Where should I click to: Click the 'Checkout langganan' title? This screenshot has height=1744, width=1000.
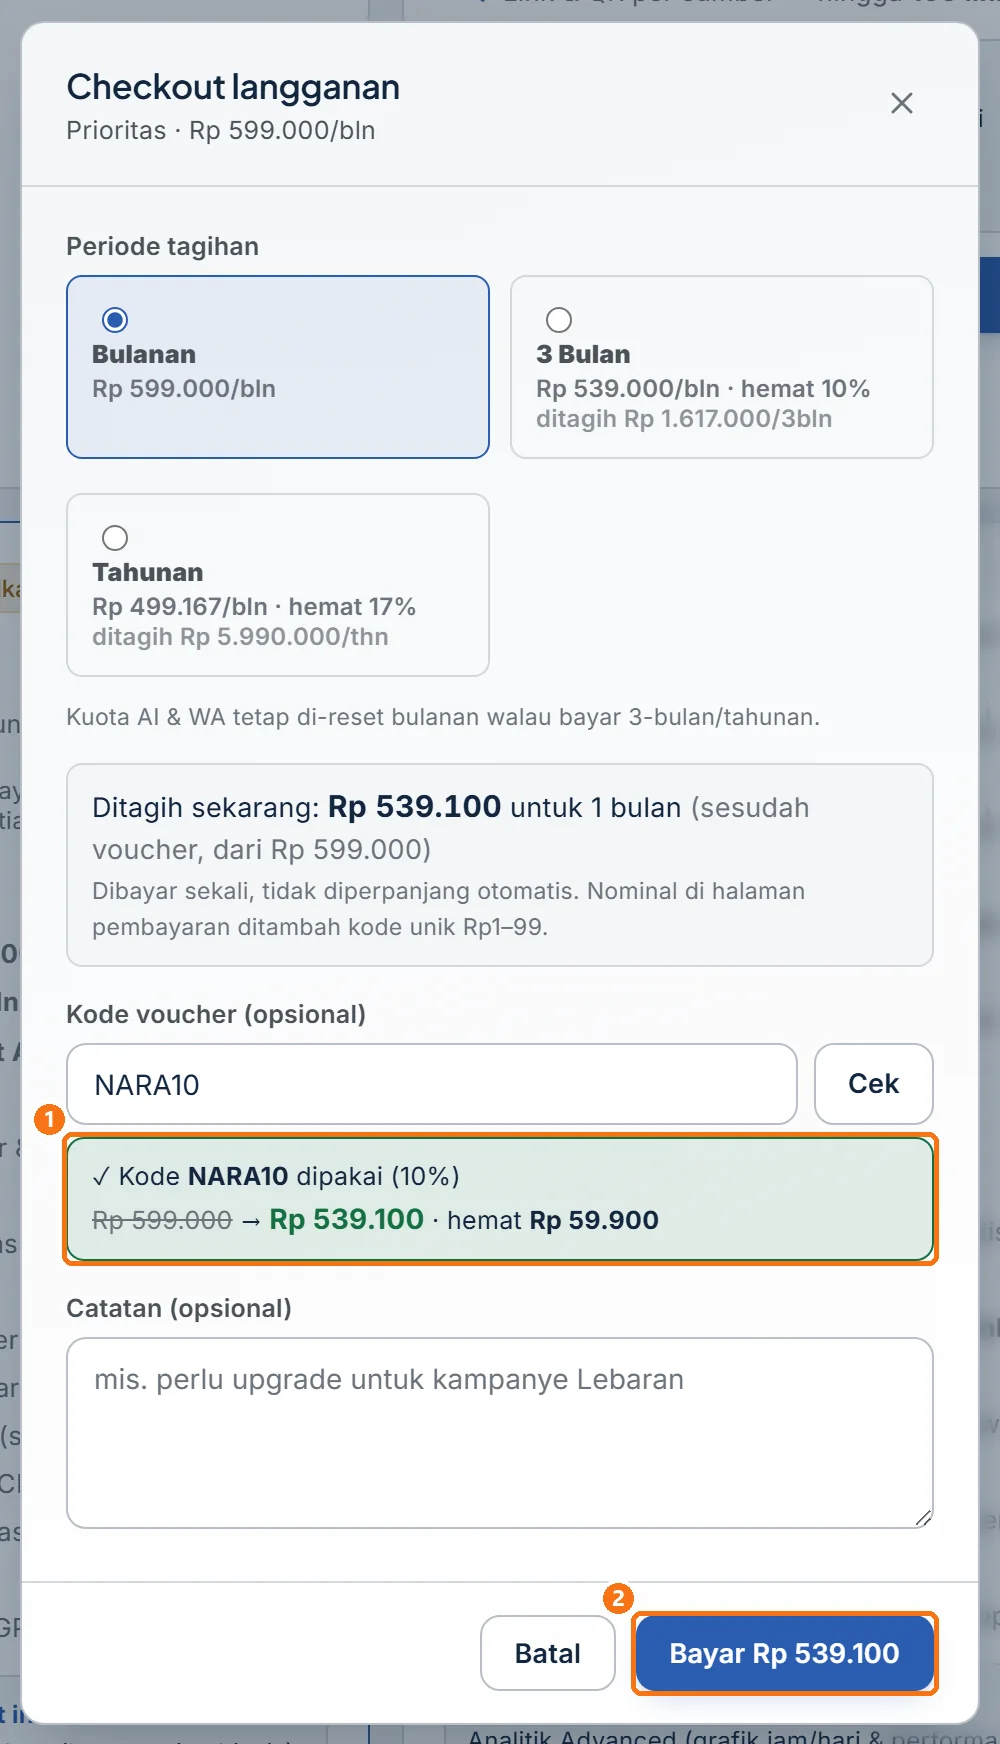click(233, 87)
